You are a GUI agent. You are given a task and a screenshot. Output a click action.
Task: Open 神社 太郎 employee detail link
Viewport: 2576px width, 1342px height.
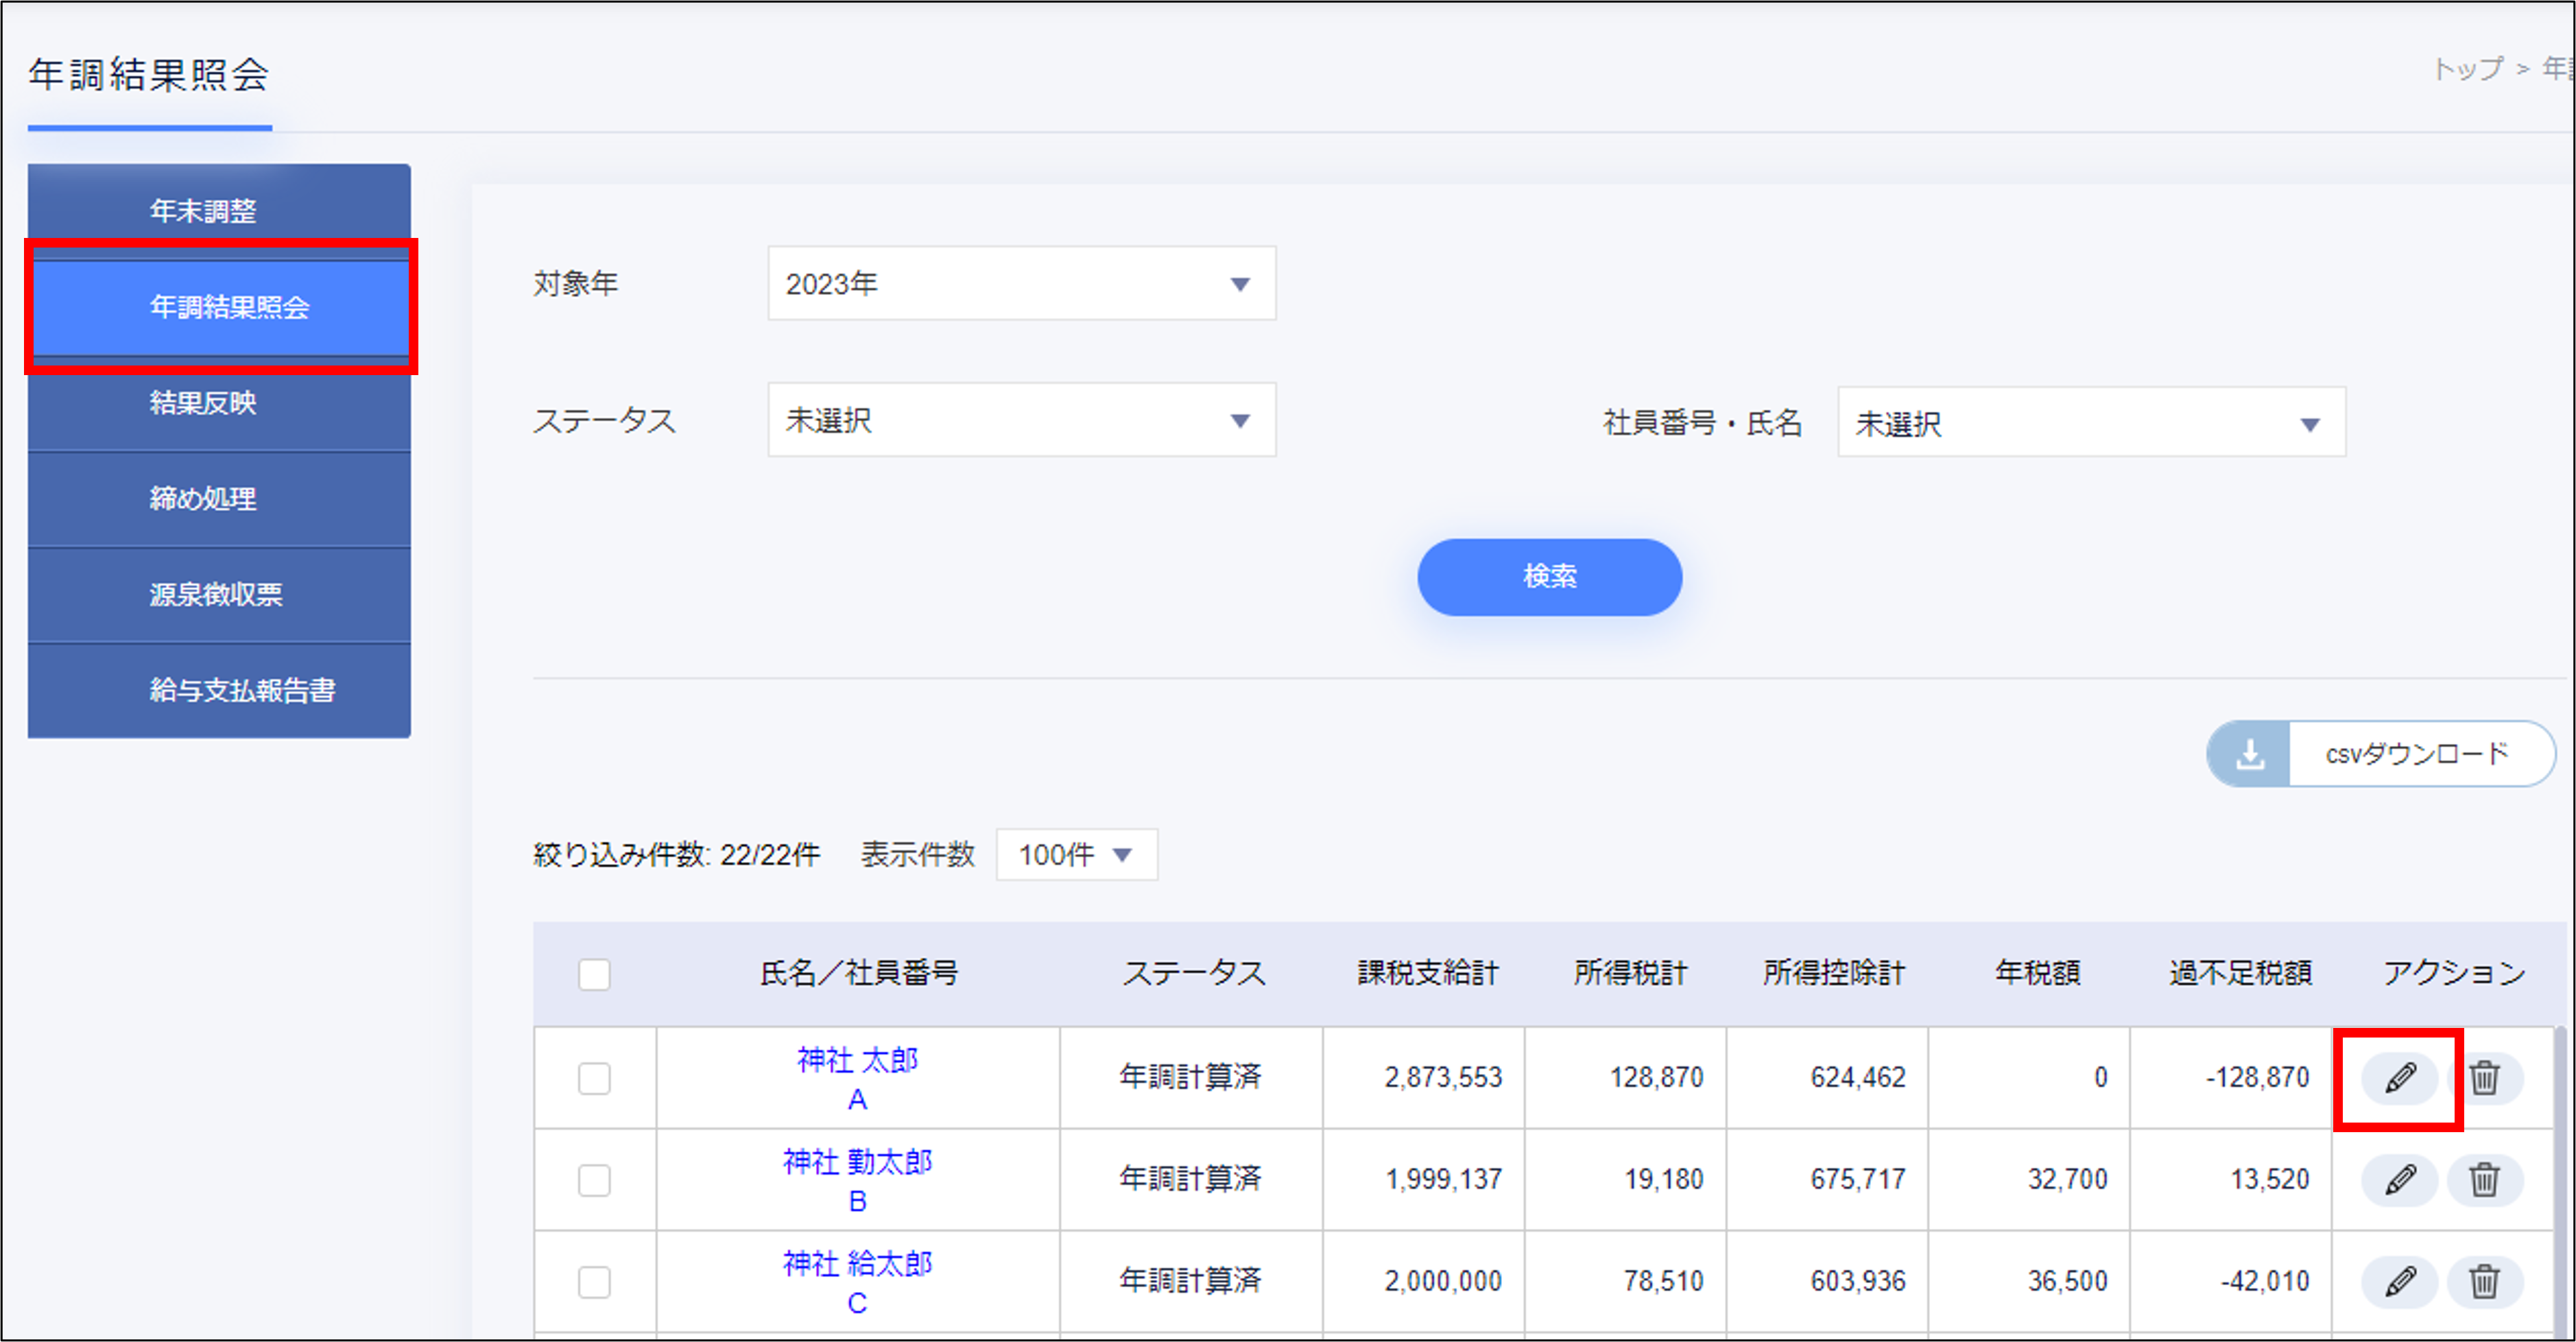coord(856,1061)
